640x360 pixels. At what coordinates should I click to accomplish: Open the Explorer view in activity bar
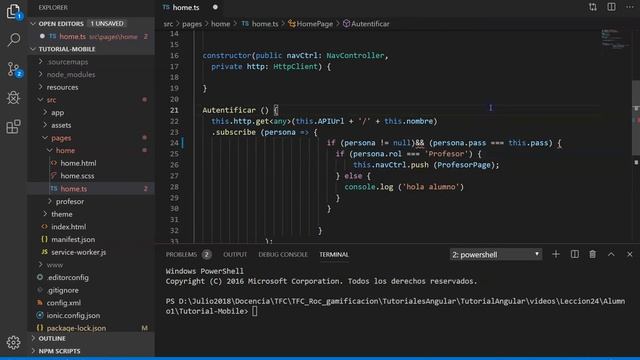click(13, 11)
